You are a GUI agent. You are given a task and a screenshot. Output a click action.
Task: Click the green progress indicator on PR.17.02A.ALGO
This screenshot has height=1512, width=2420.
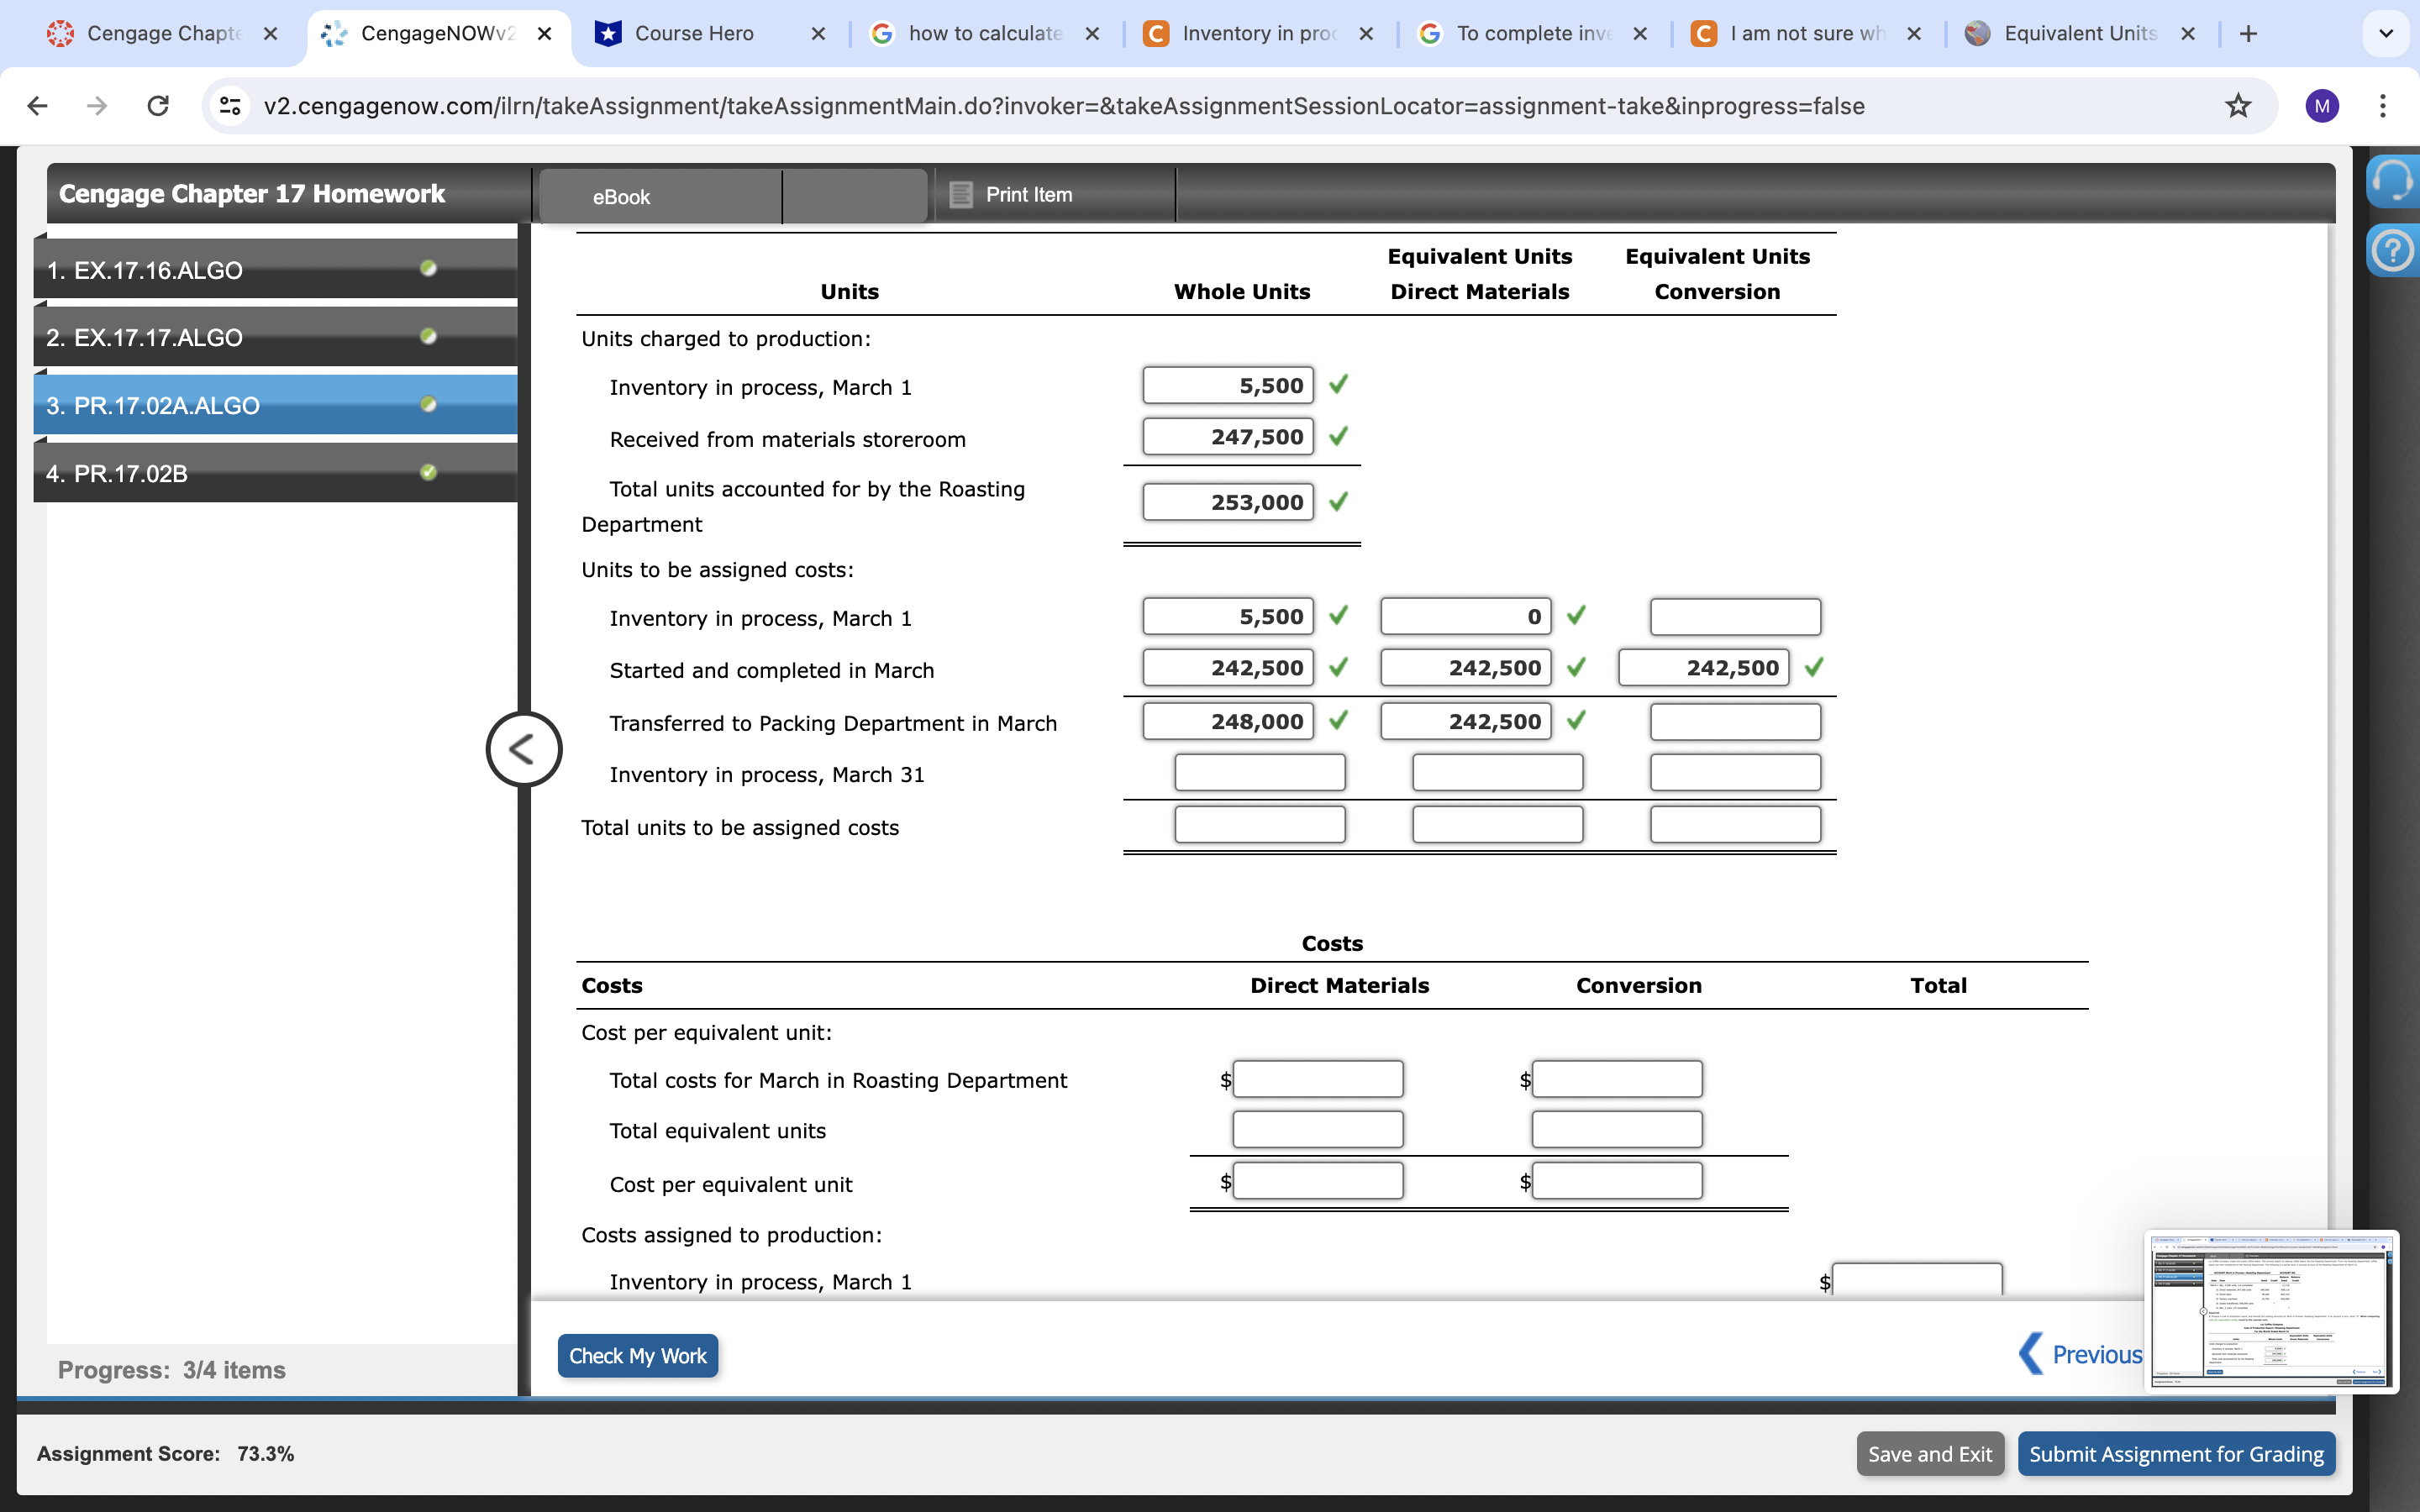point(428,404)
